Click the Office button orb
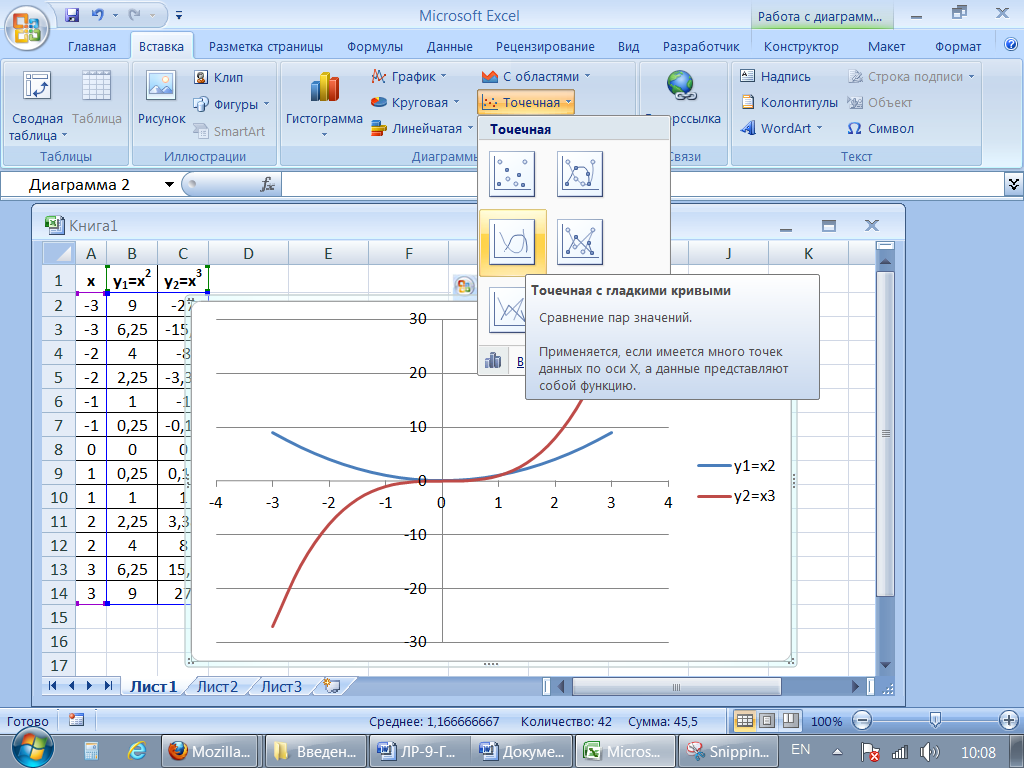Image resolution: width=1024 pixels, height=768 pixels. (27, 27)
